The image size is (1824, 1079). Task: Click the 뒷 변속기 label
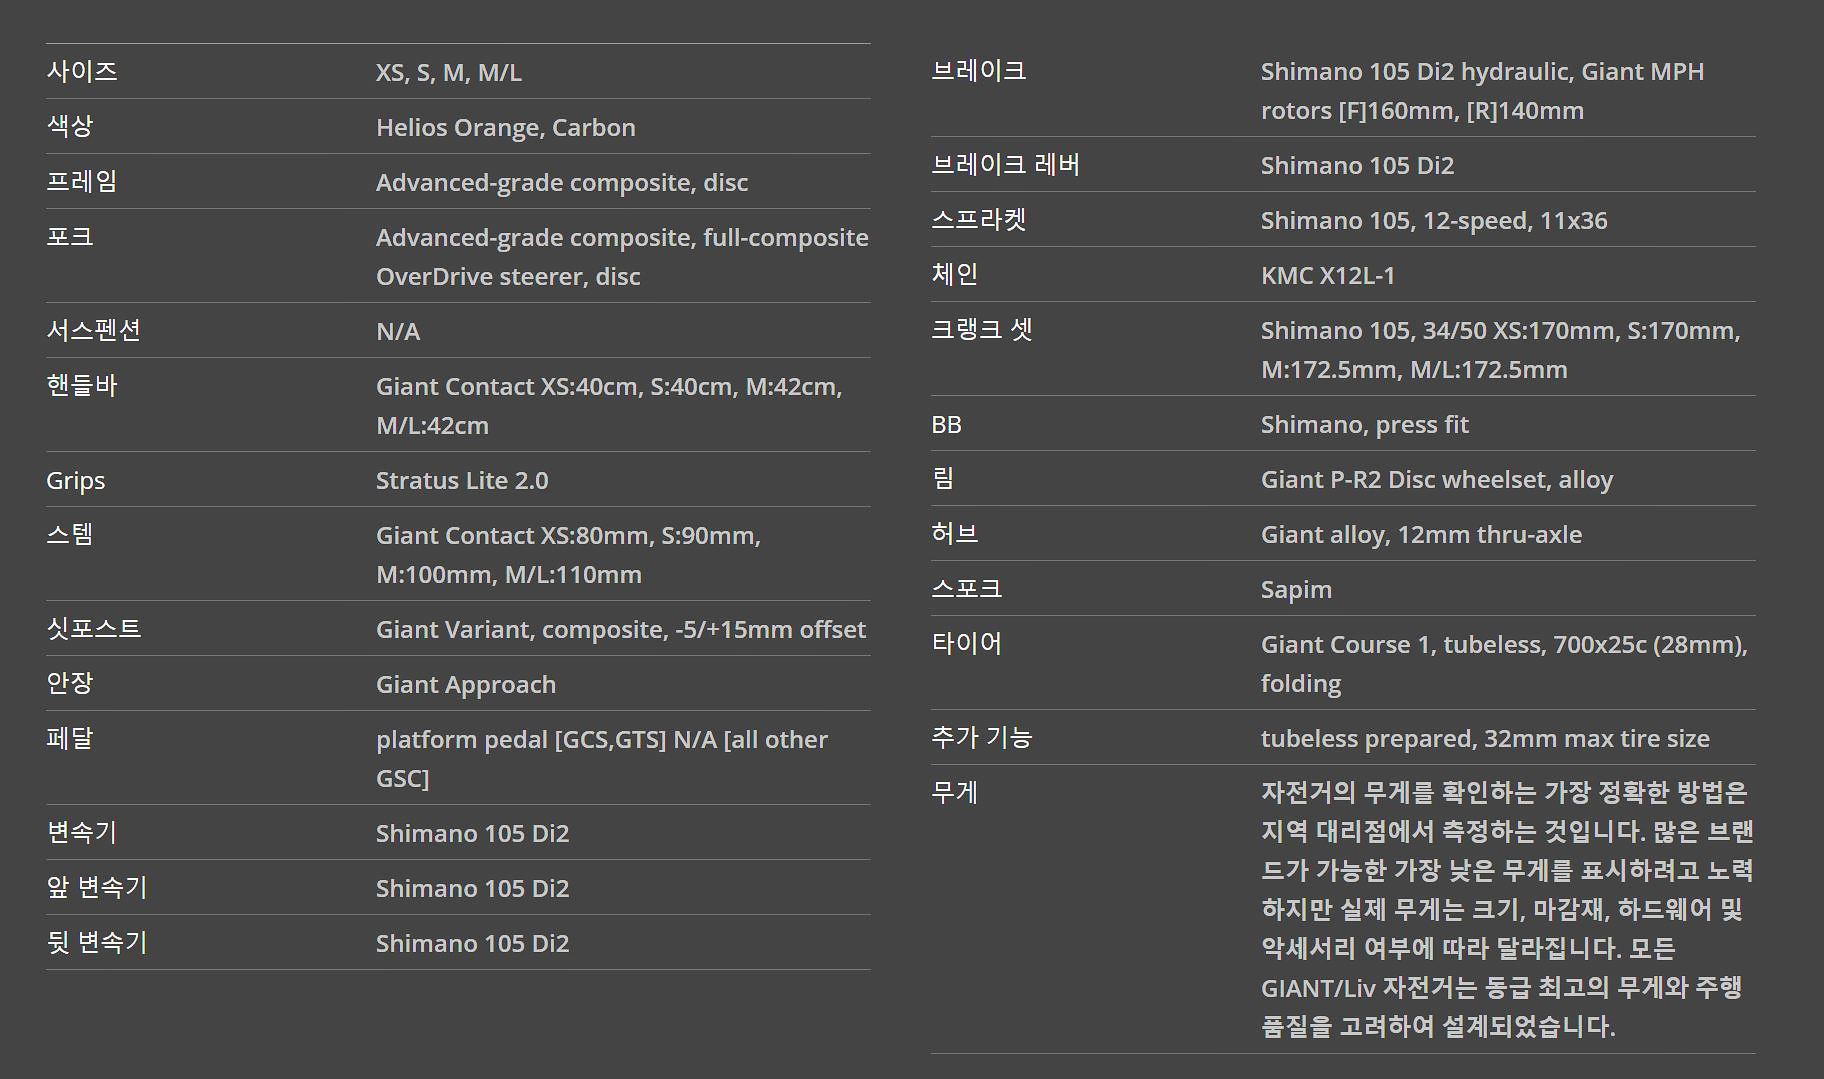[x=97, y=942]
